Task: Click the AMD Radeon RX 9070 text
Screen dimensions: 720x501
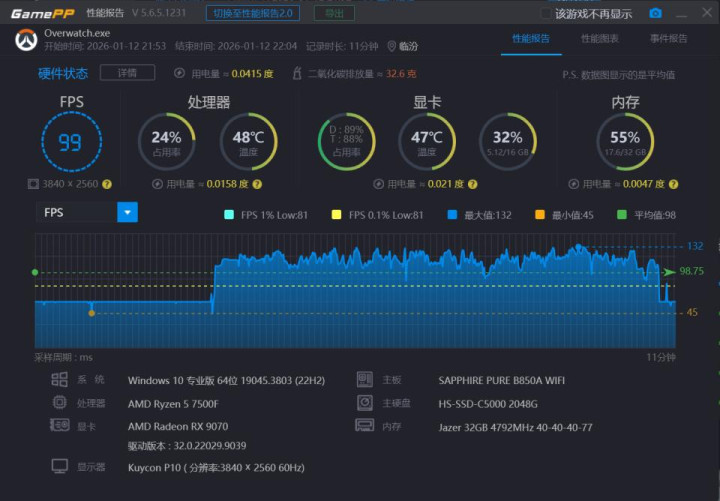Action: 178,427
